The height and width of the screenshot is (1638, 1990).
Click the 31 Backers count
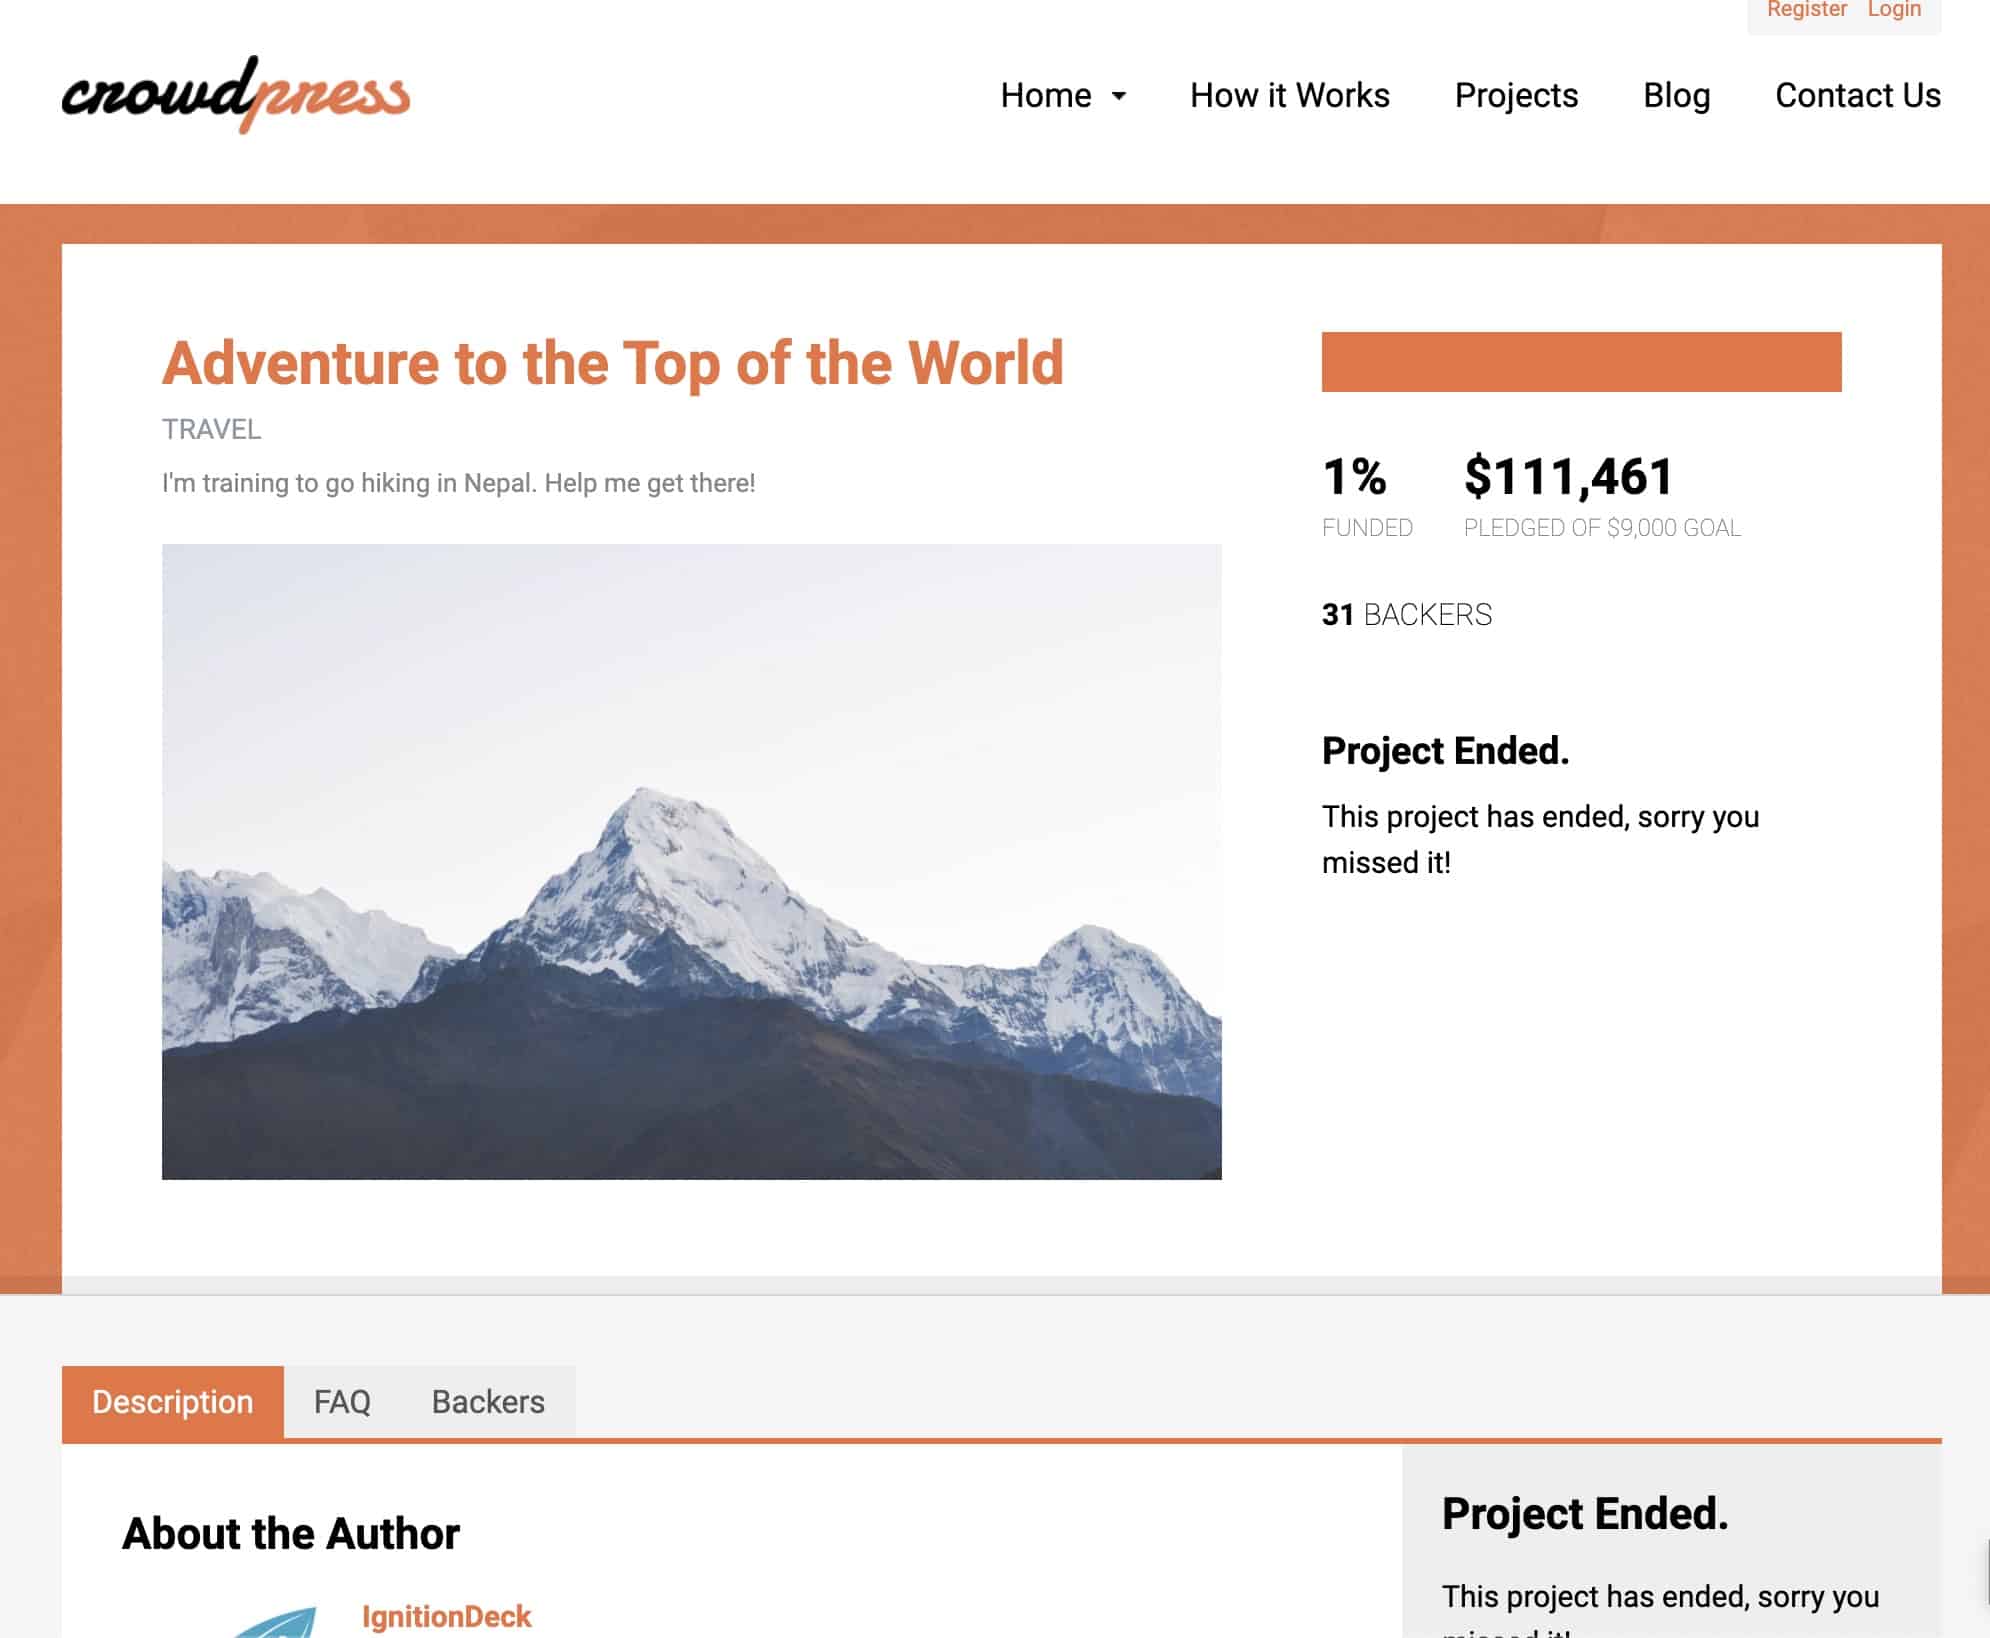(x=1406, y=614)
